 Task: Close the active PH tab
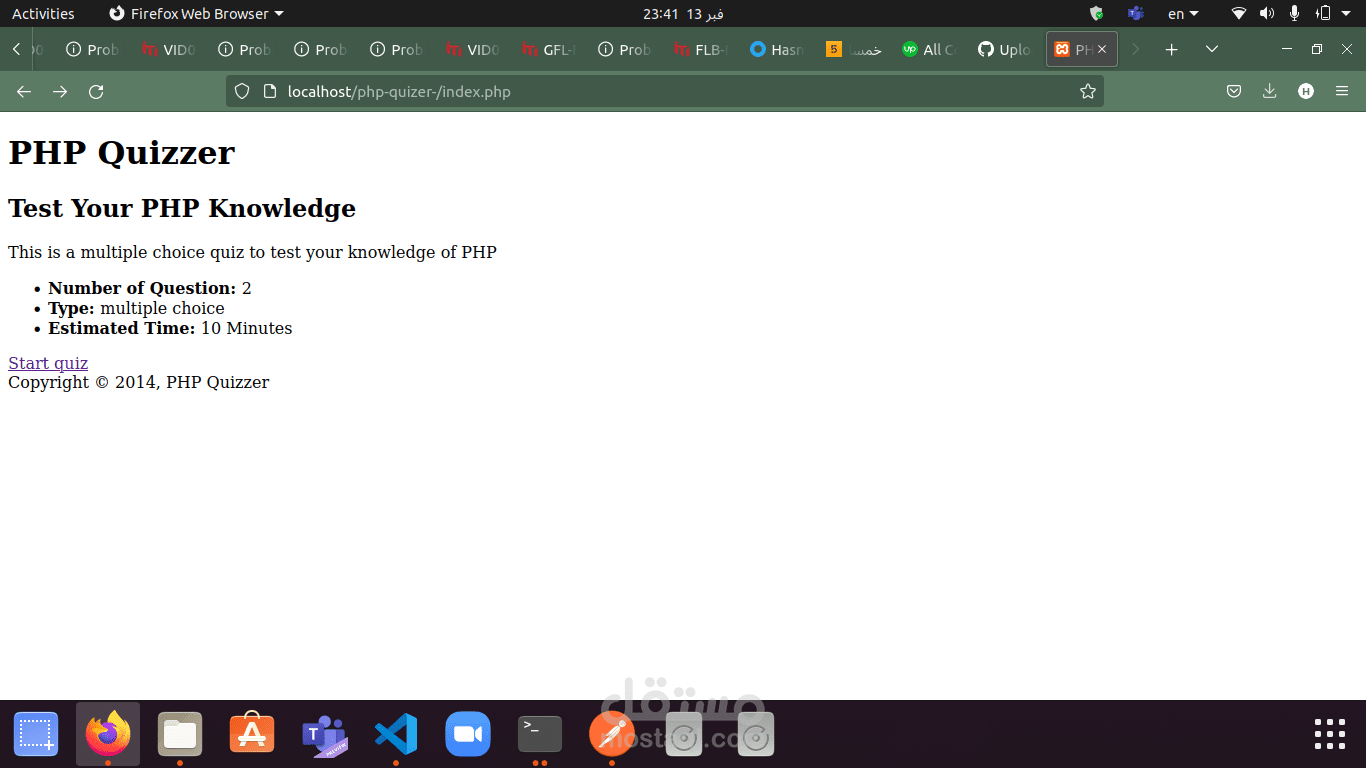[1102, 49]
